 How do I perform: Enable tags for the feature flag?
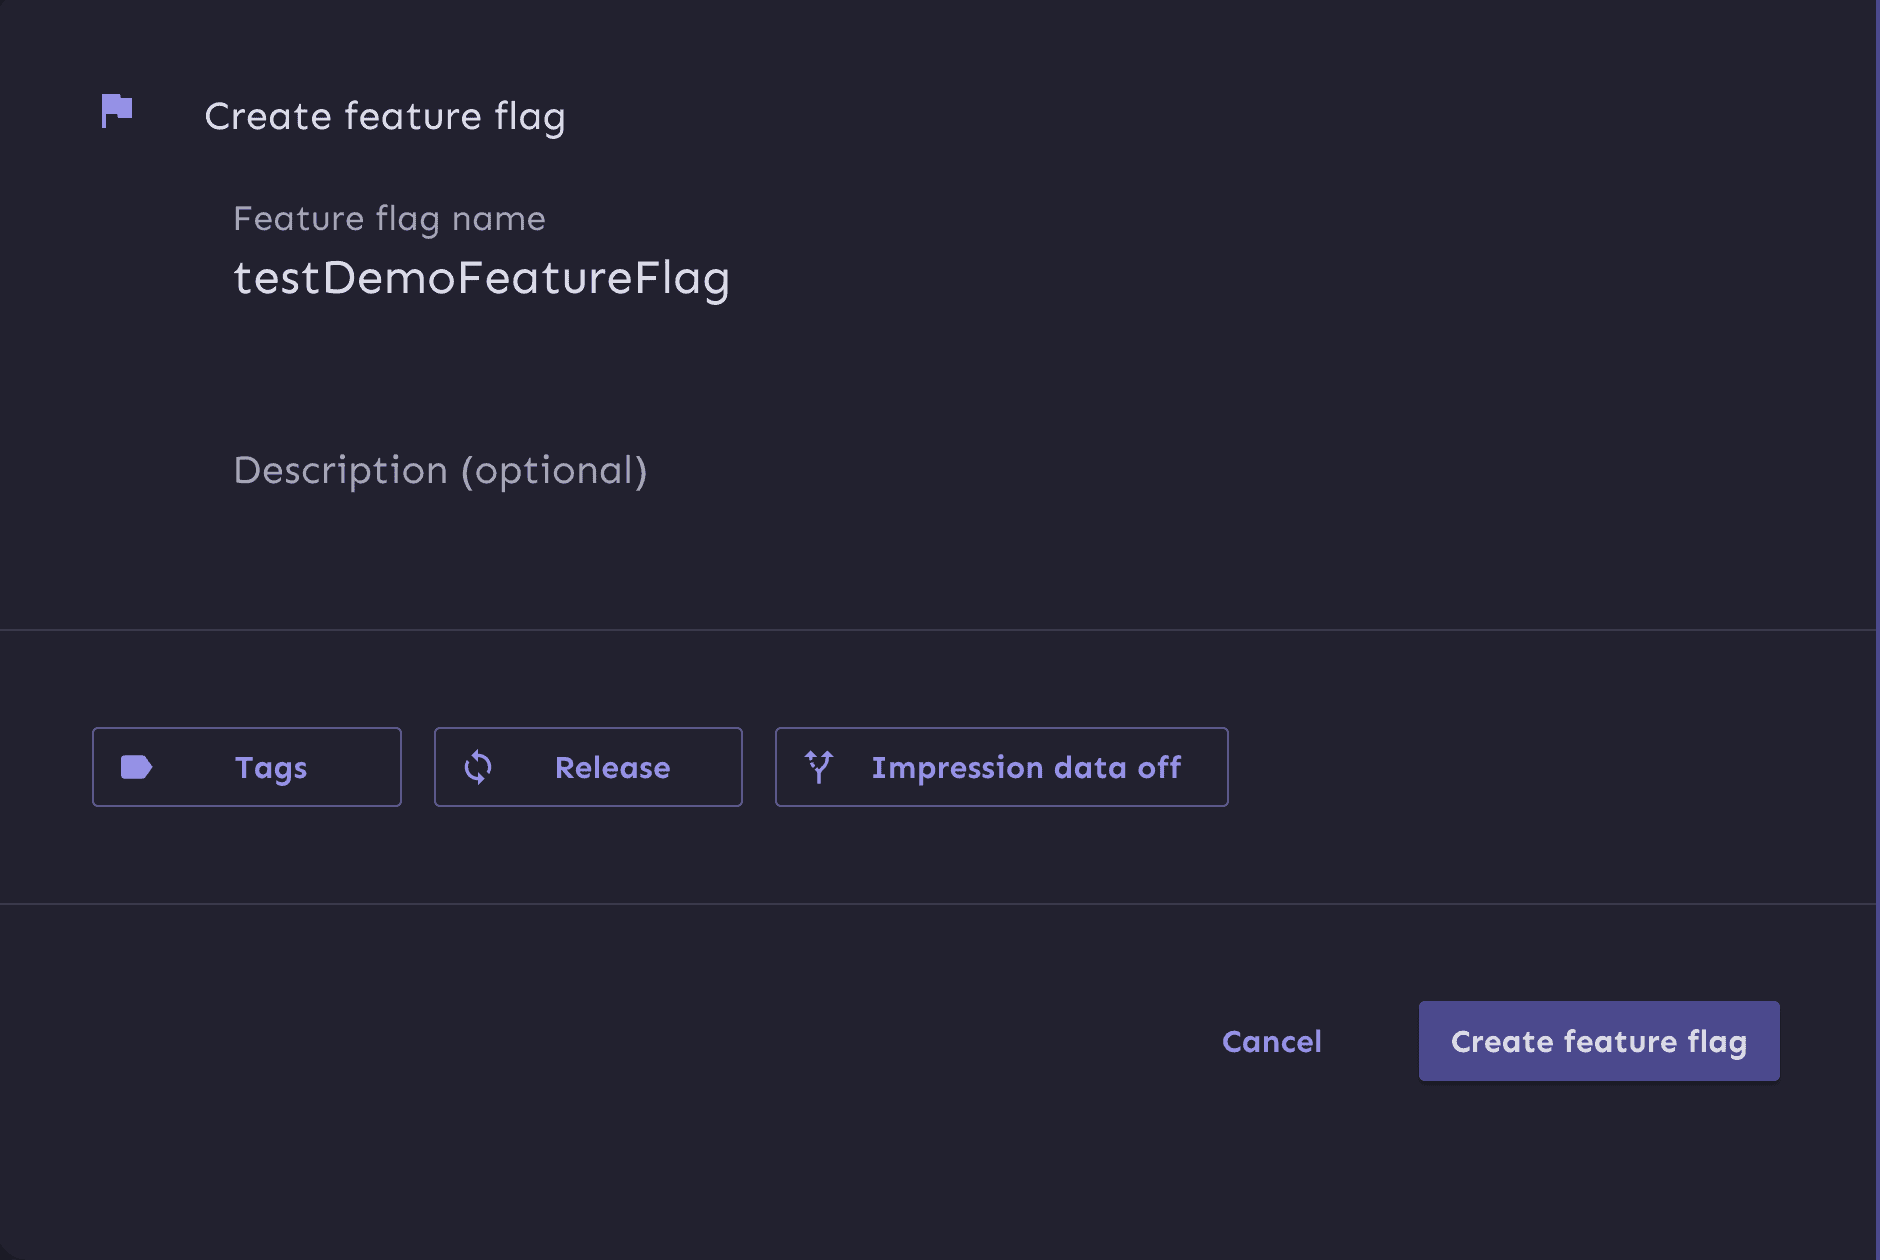click(x=247, y=767)
